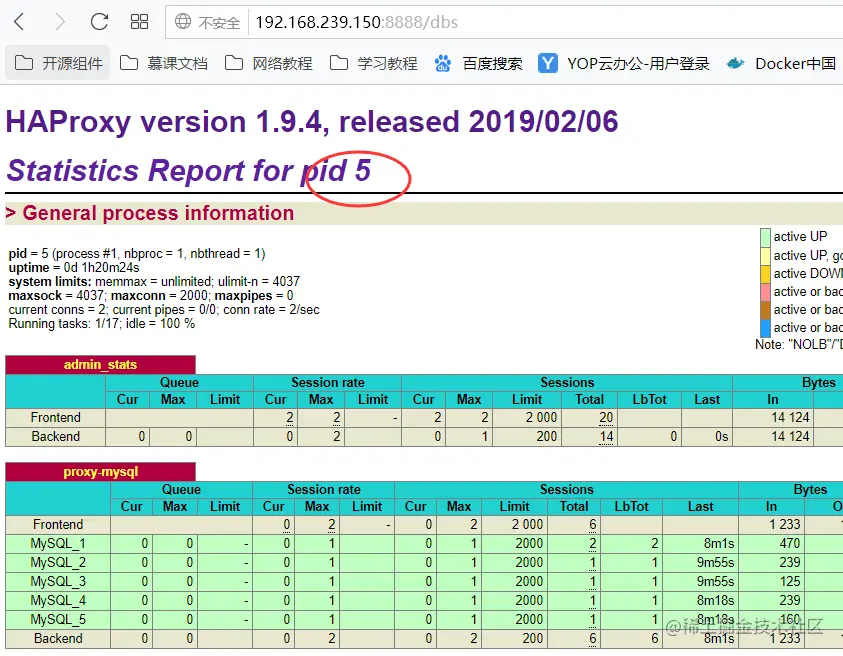Click the pink legend swatch
This screenshot has width=843, height=656.
click(765, 291)
